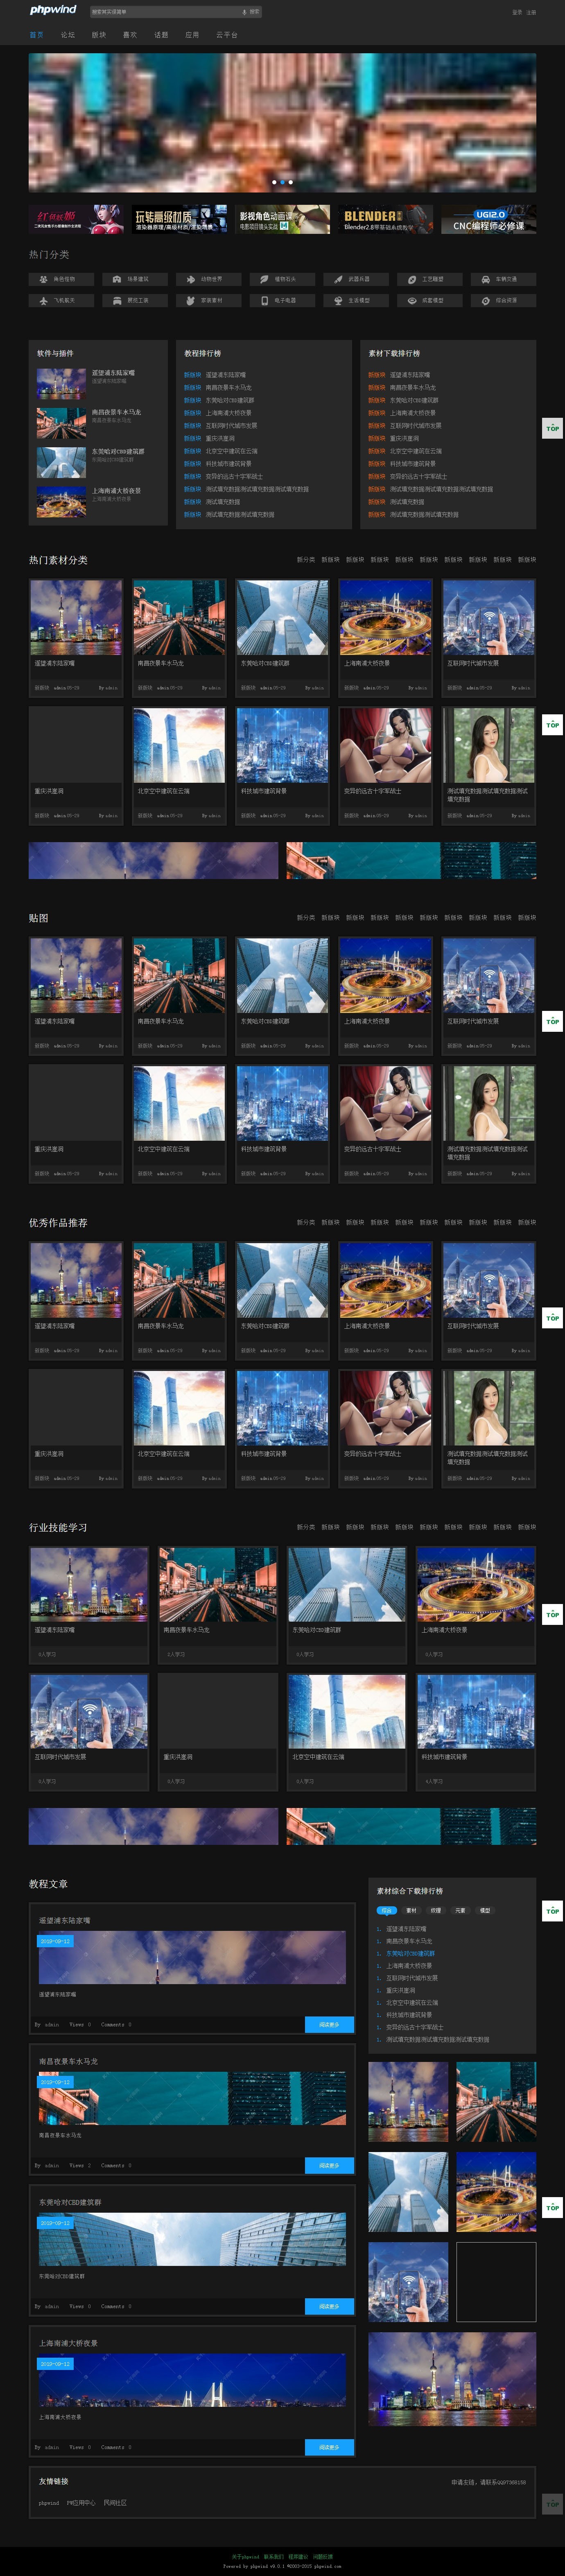Open the UG12.0 CNC编程师必修课 banner
The width and height of the screenshot is (565, 2576).
point(489,220)
